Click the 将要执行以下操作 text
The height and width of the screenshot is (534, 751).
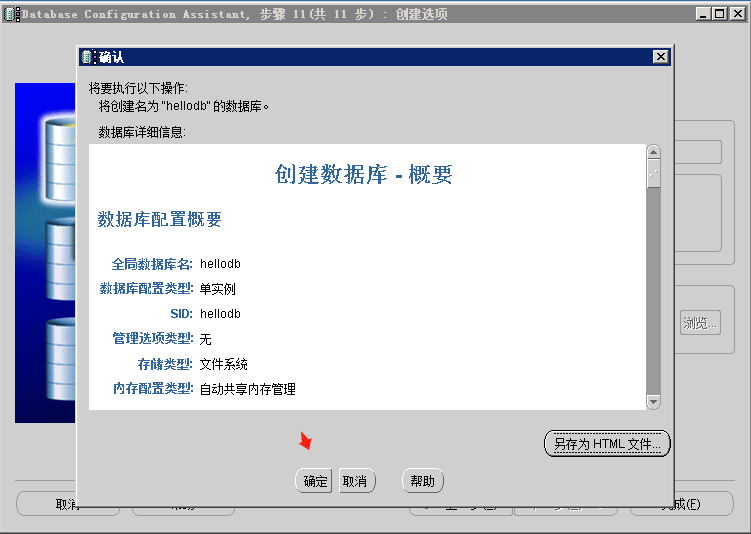(x=138, y=88)
